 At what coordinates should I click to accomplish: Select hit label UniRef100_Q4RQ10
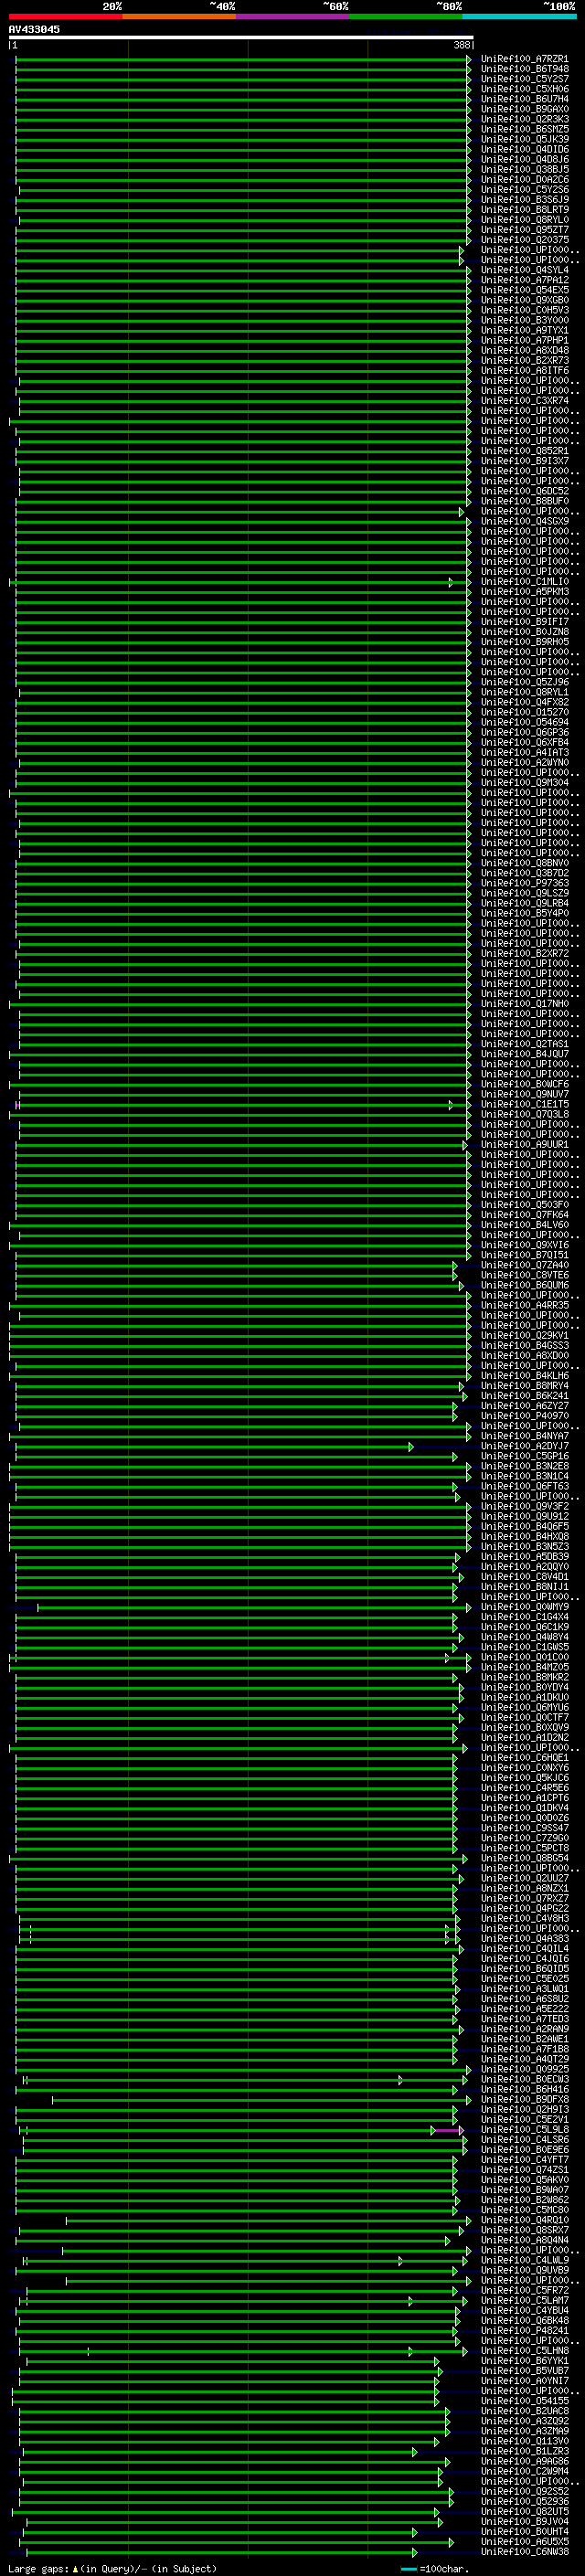point(524,2220)
